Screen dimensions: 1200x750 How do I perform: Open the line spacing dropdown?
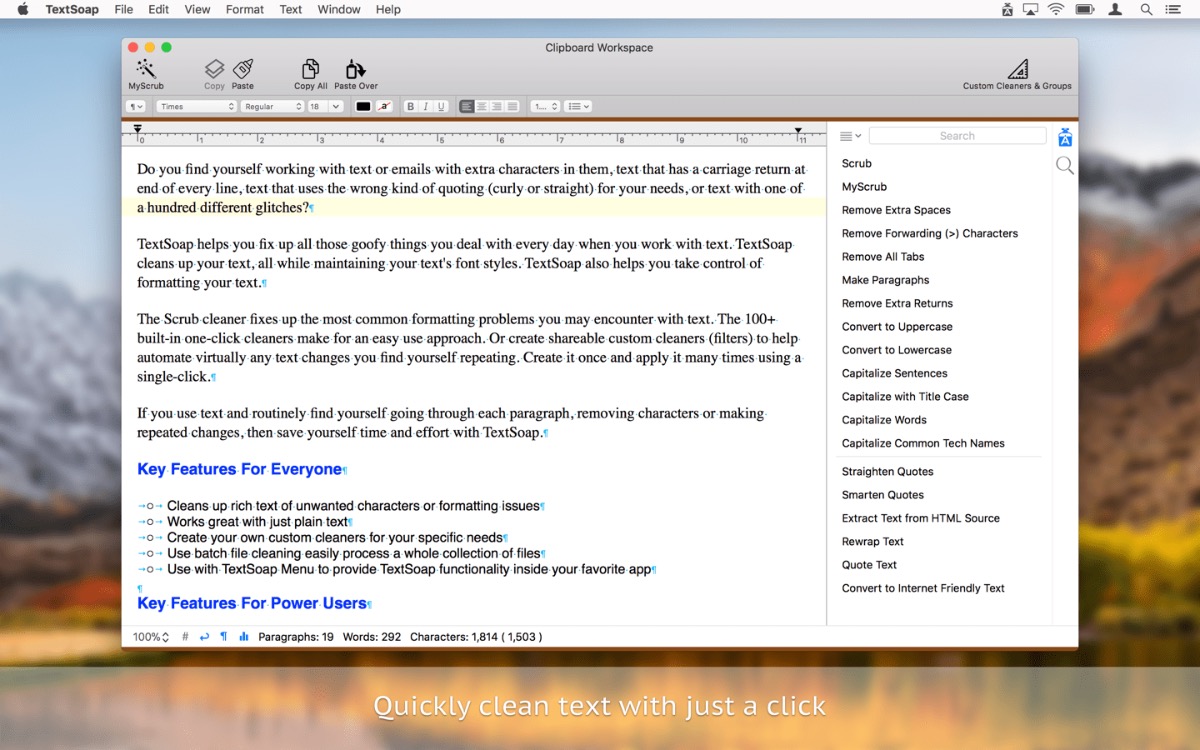(545, 106)
